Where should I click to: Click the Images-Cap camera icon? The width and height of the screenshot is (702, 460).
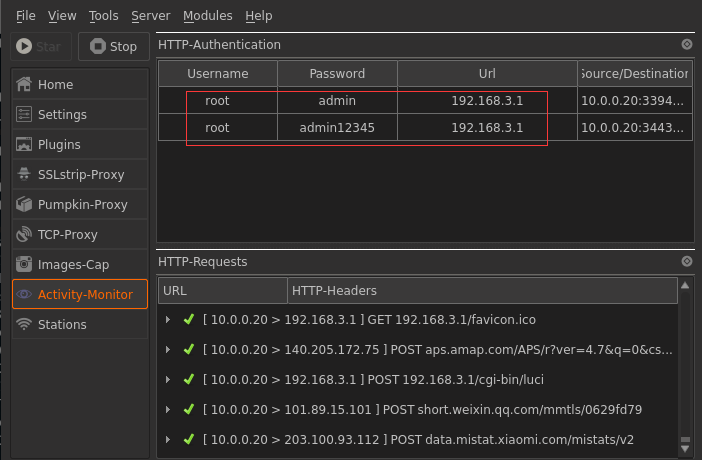click(x=24, y=265)
